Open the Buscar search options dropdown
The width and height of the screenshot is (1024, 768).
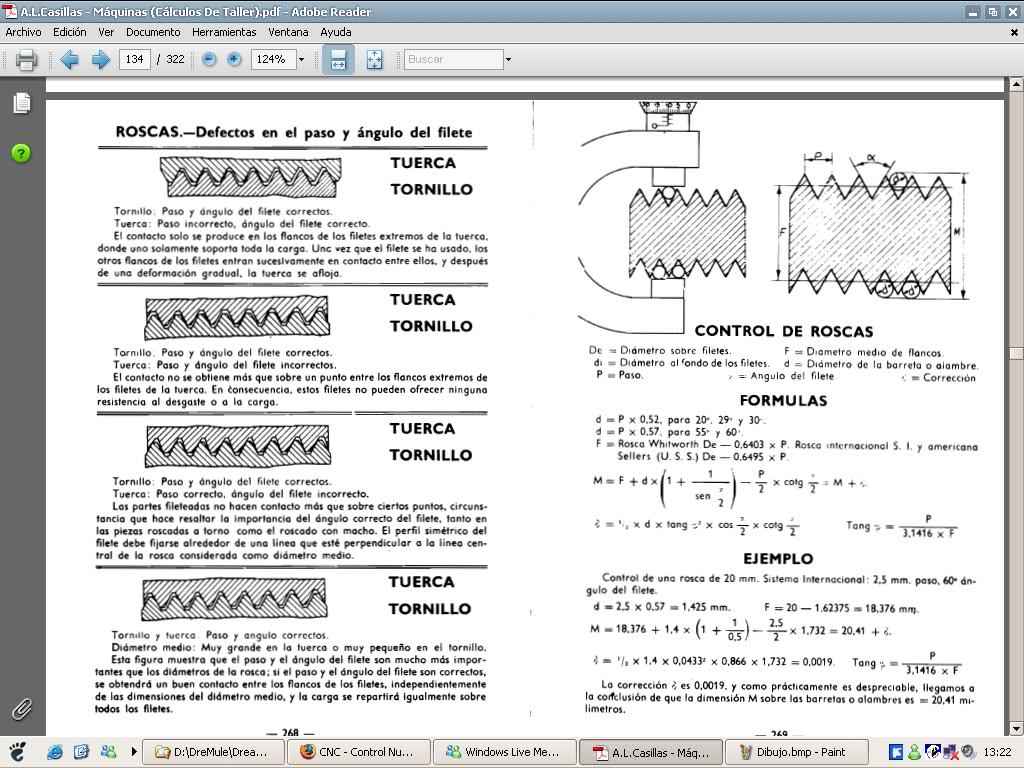[508, 59]
